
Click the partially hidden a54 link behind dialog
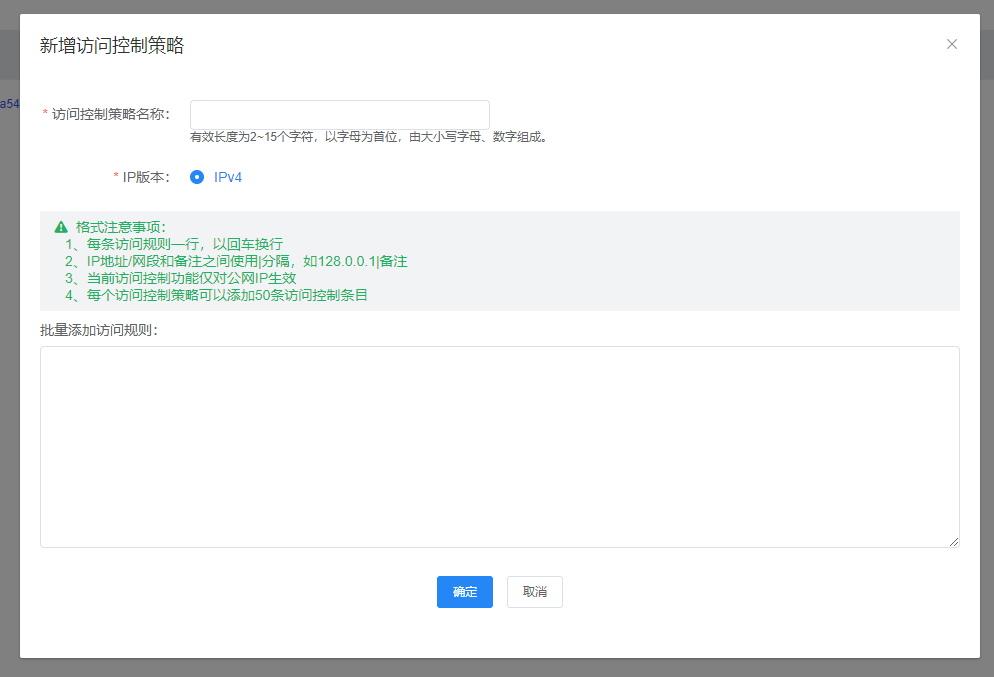[9, 103]
